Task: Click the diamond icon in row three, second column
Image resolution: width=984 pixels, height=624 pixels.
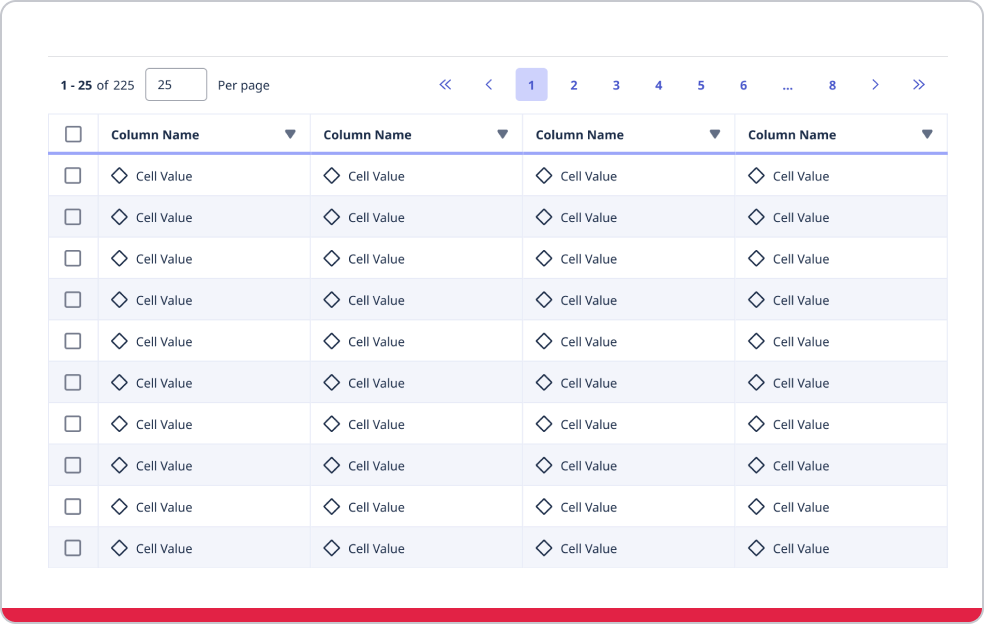Action: click(331, 259)
